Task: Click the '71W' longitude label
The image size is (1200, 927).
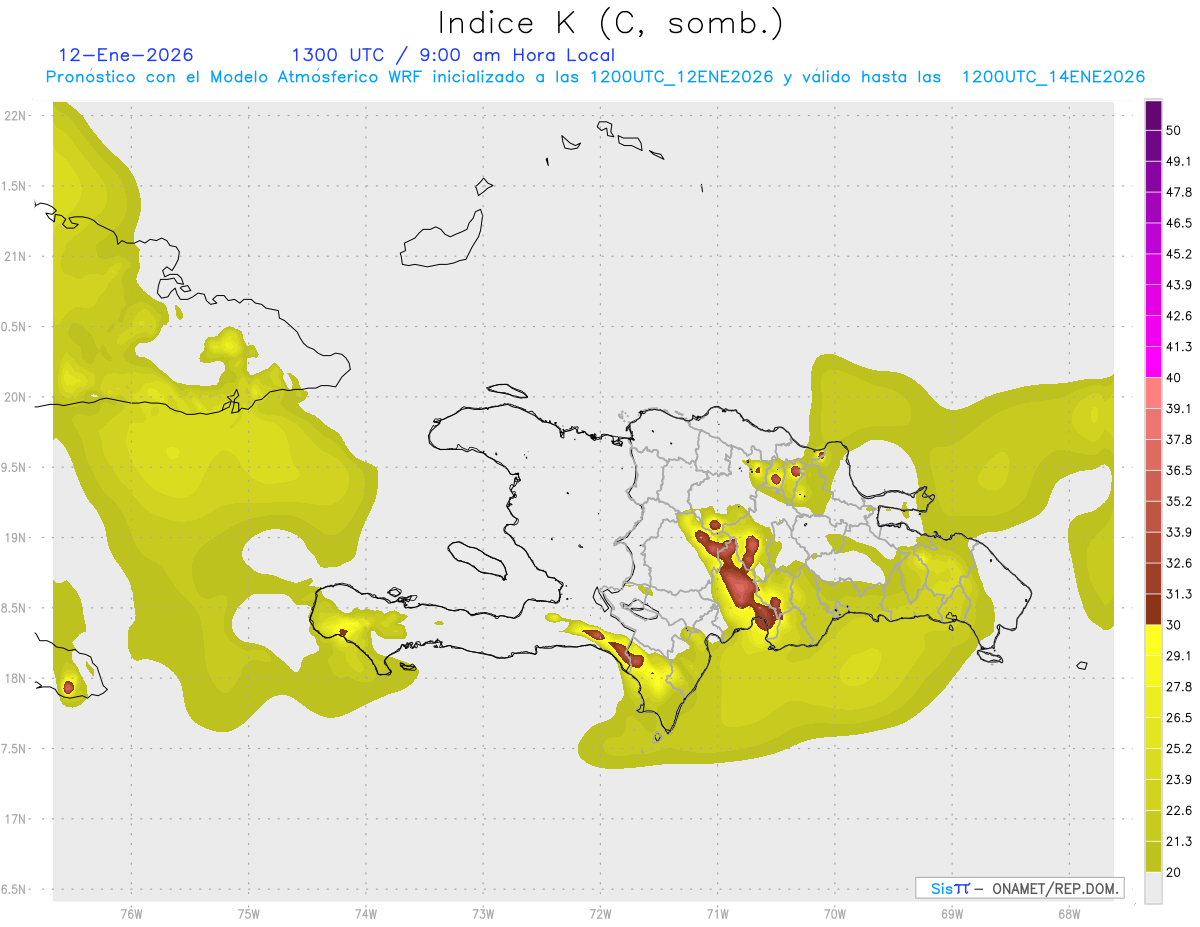Action: click(717, 914)
